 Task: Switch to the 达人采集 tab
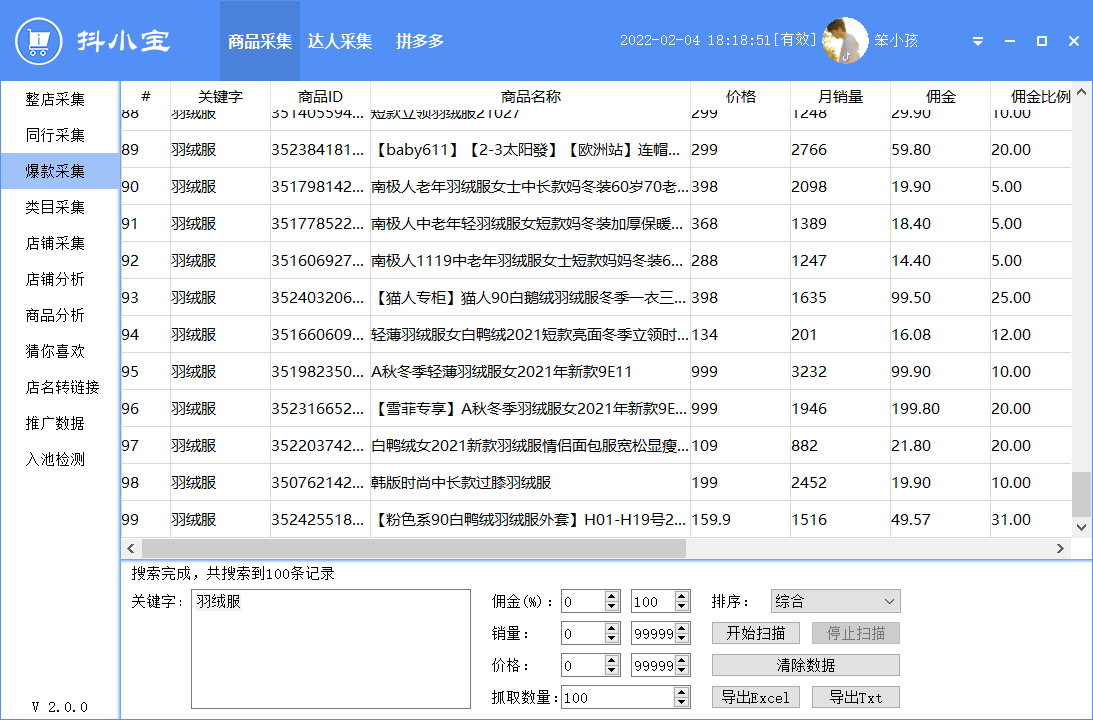click(340, 41)
